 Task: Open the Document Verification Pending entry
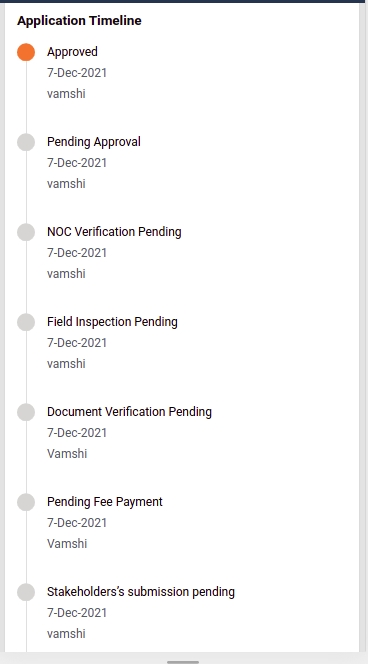129,412
